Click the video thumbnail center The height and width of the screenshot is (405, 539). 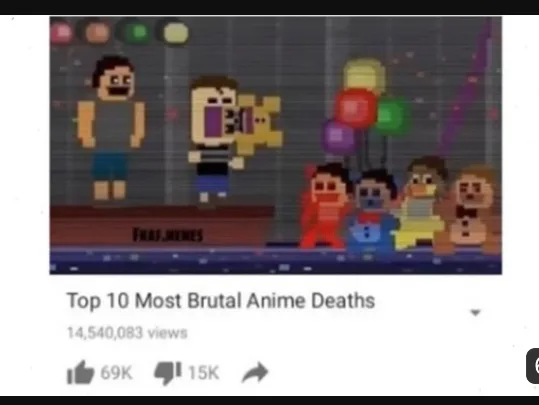(x=276, y=145)
